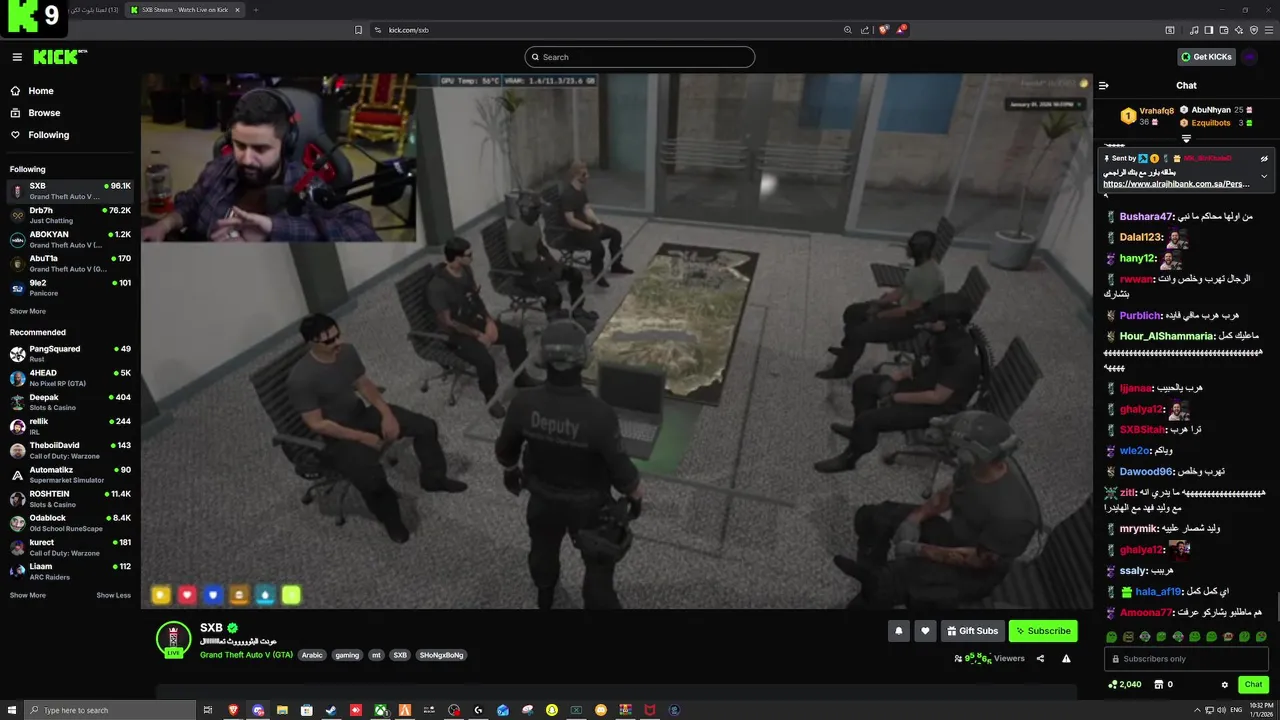Viewport: 1280px width, 720px height.
Task: Click the green Subscribe button
Action: click(1043, 631)
